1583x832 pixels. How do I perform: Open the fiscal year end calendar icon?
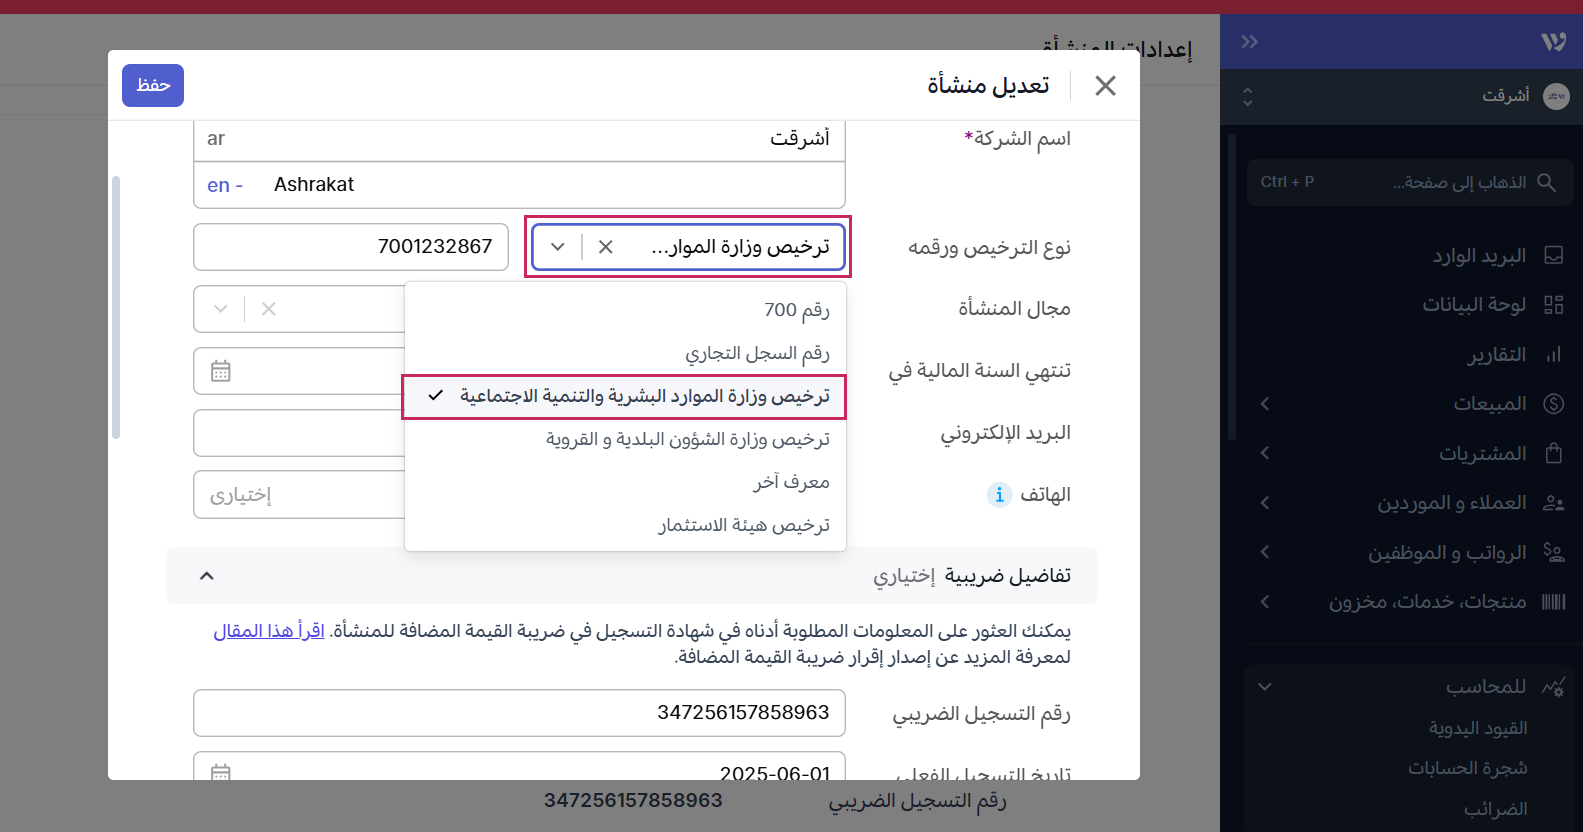[221, 371]
